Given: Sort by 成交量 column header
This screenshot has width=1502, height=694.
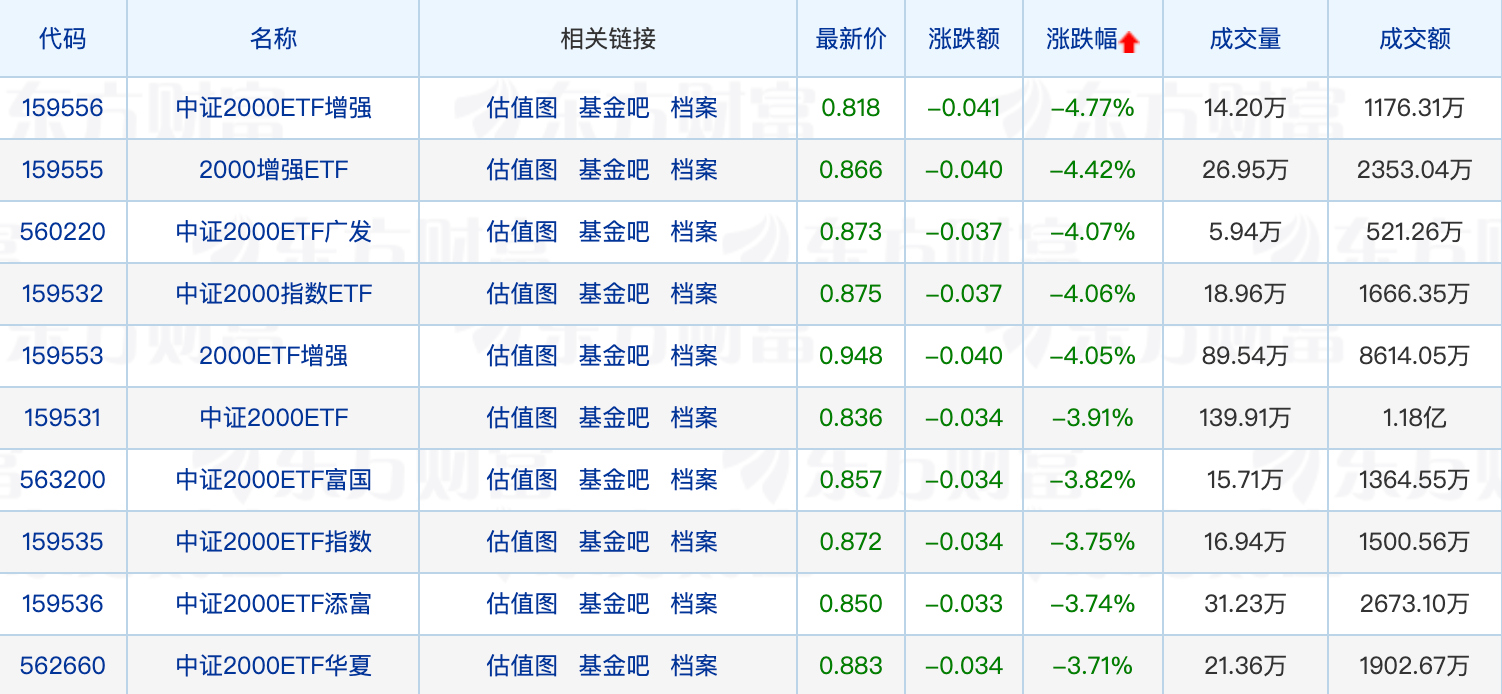Looking at the screenshot, I should 1245,40.
